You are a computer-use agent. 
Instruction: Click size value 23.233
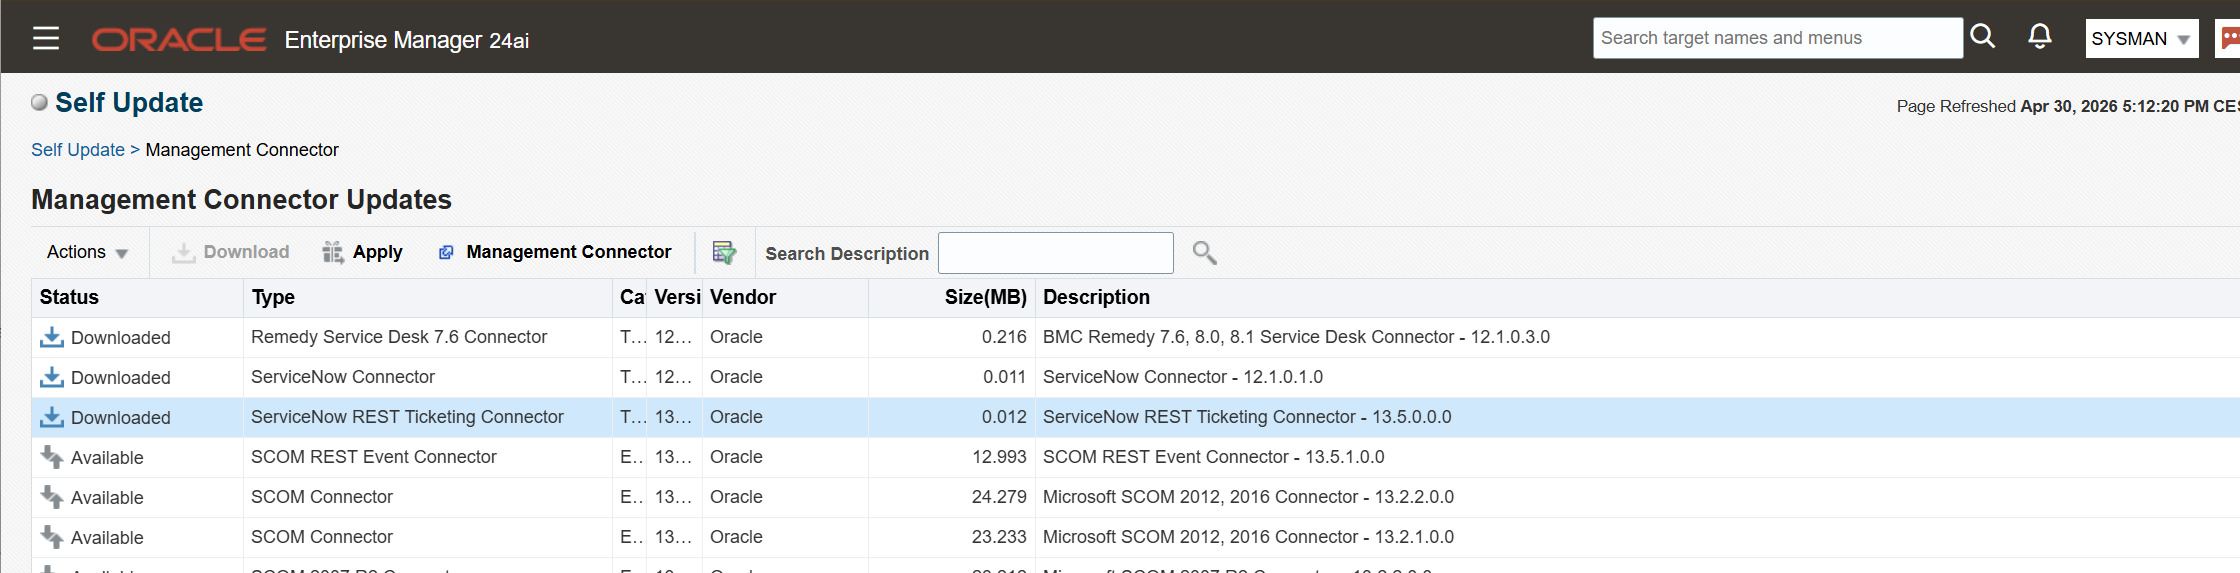click(999, 537)
